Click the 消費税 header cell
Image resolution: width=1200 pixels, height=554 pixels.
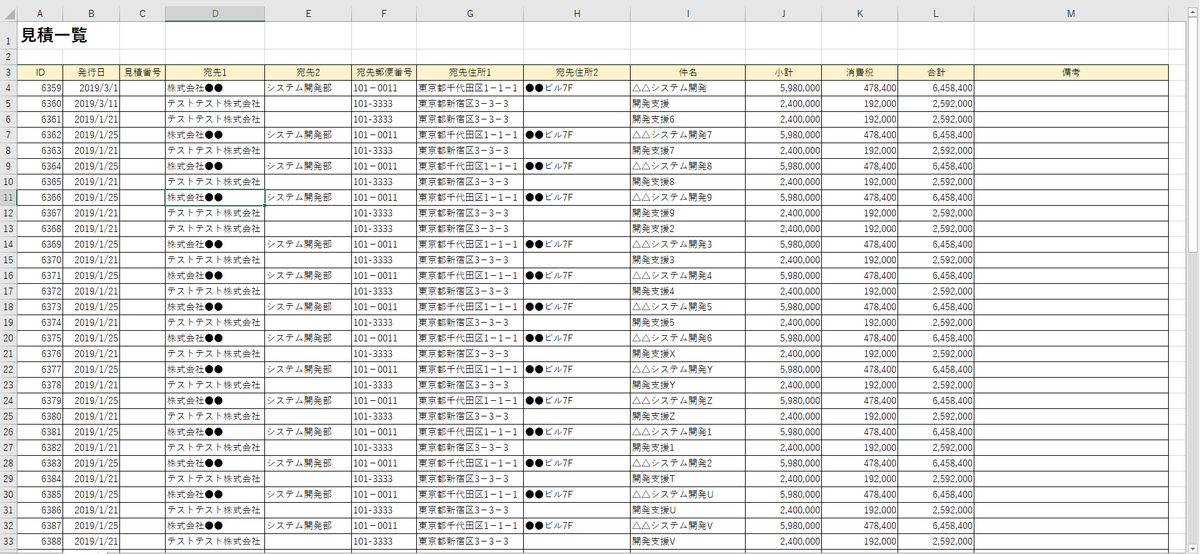pos(860,73)
